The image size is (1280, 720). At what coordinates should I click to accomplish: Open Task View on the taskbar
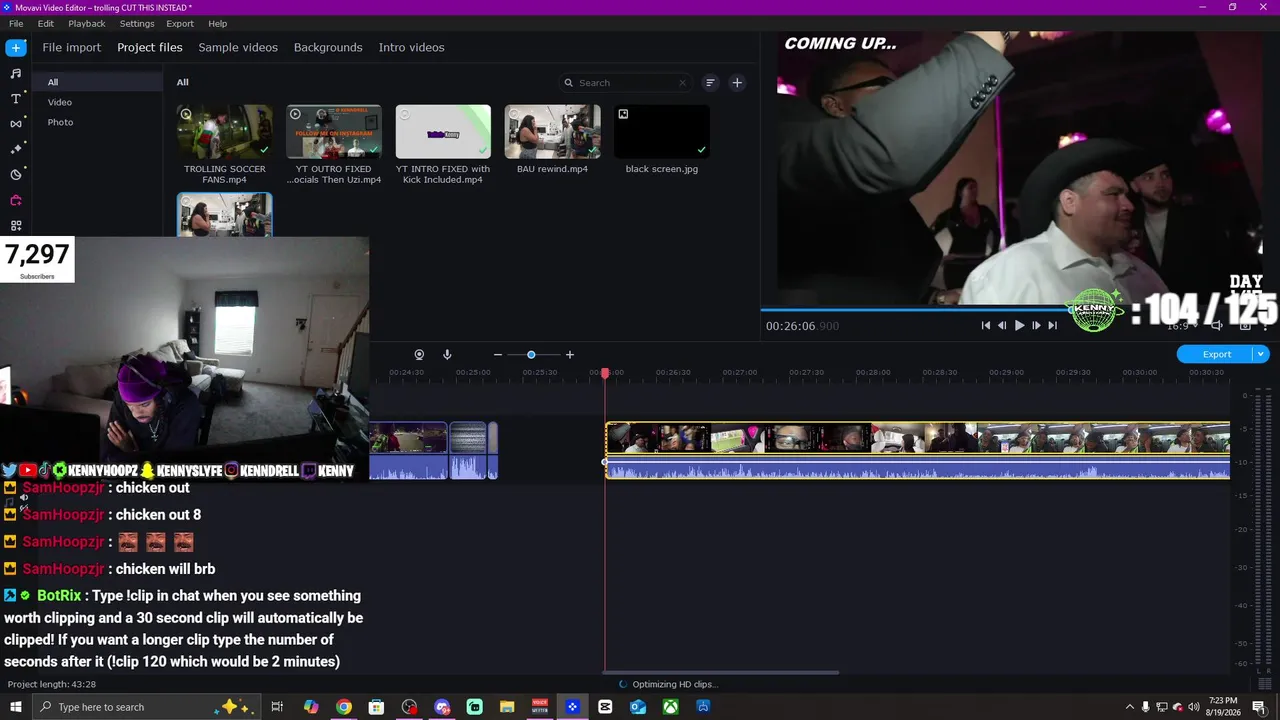tap(278, 707)
